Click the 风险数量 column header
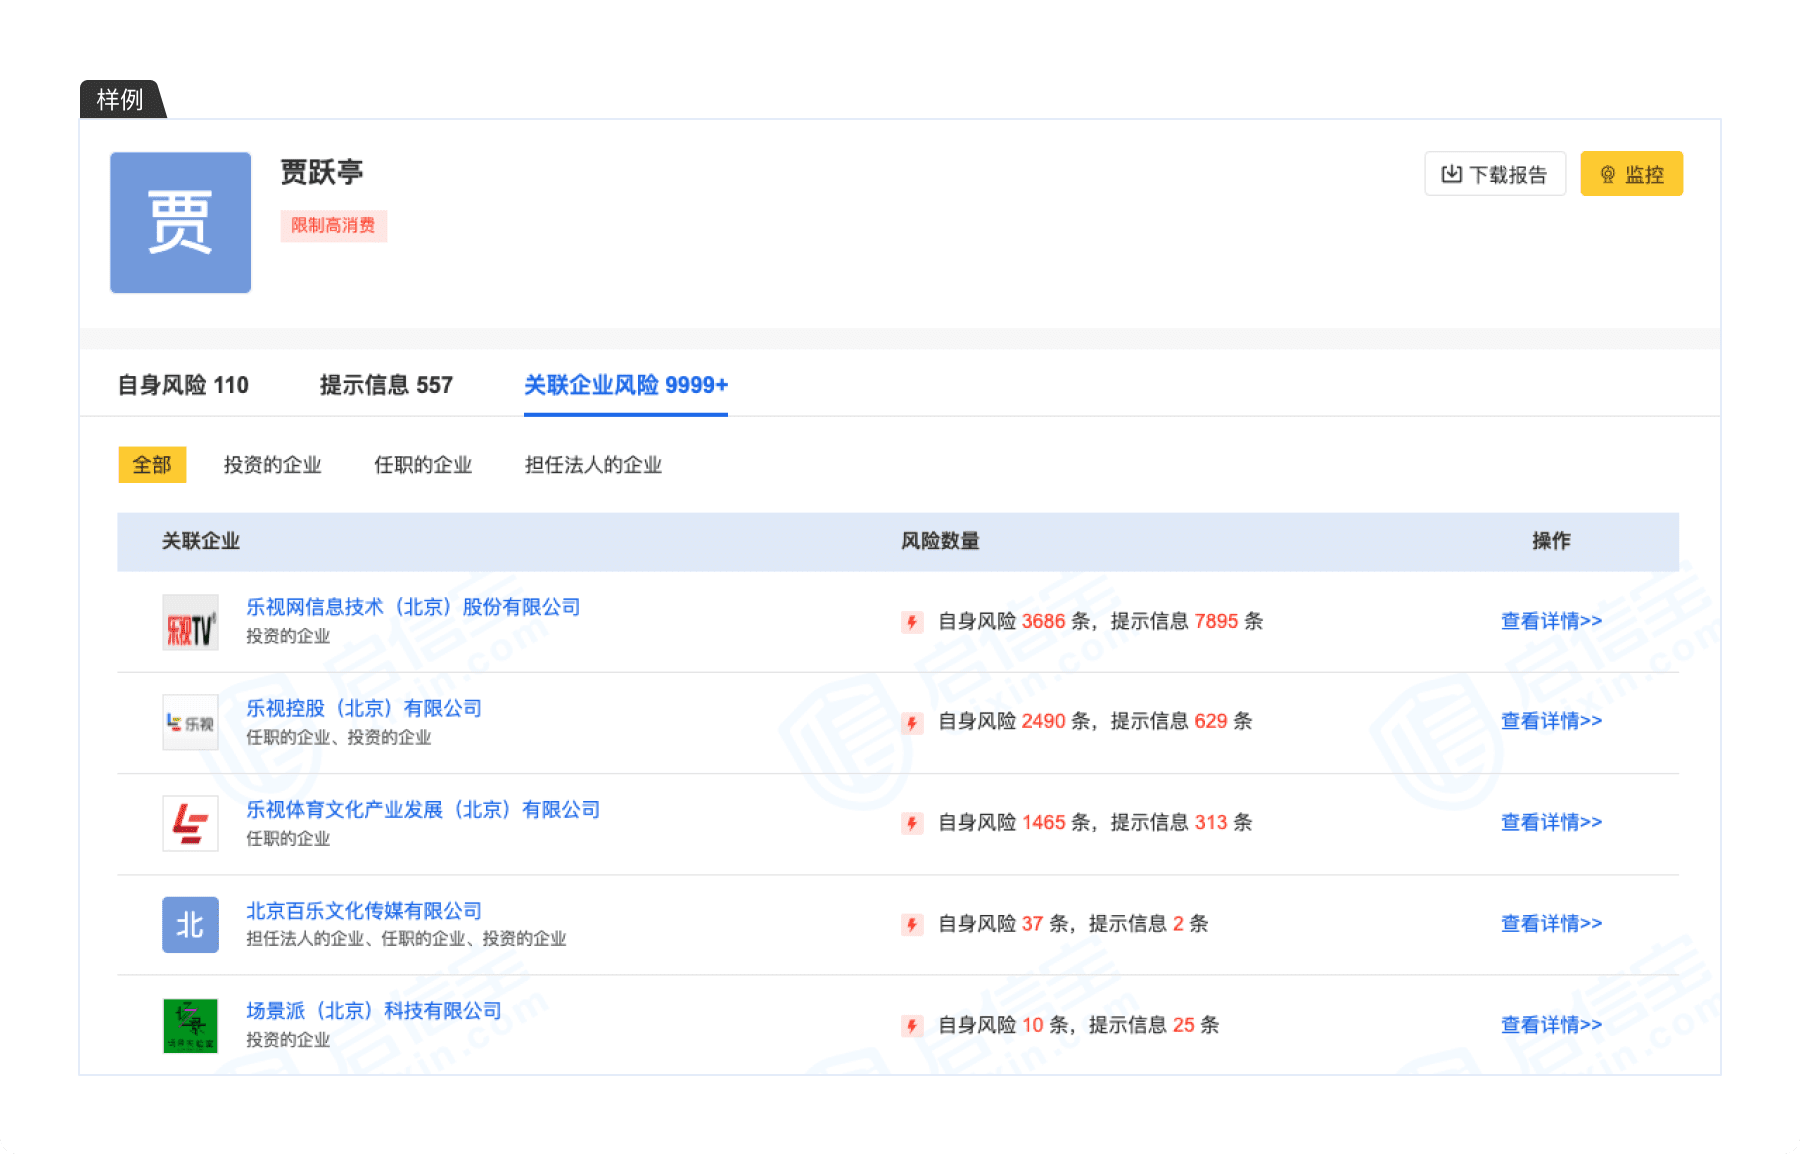Viewport: 1800px width, 1154px height. pos(940,541)
